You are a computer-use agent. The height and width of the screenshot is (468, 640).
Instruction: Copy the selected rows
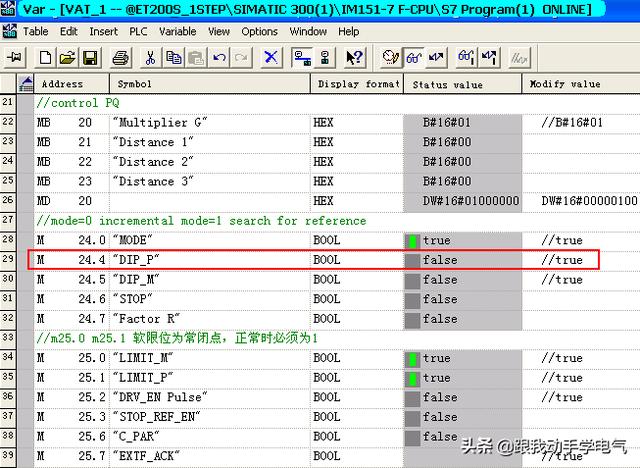[173, 58]
